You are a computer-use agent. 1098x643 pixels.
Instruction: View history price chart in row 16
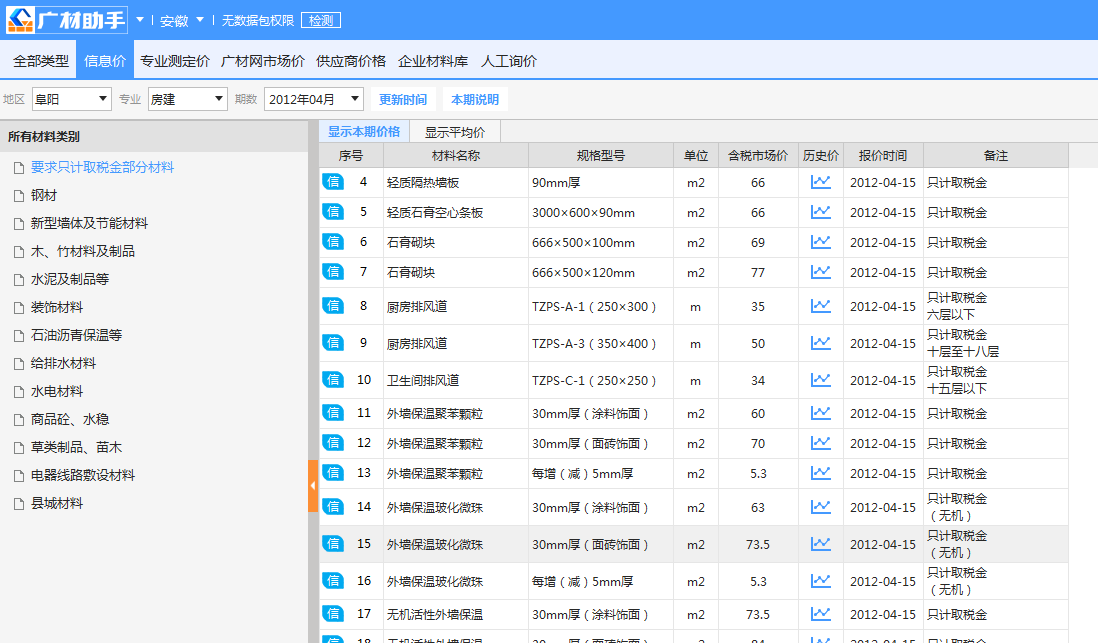pos(820,581)
